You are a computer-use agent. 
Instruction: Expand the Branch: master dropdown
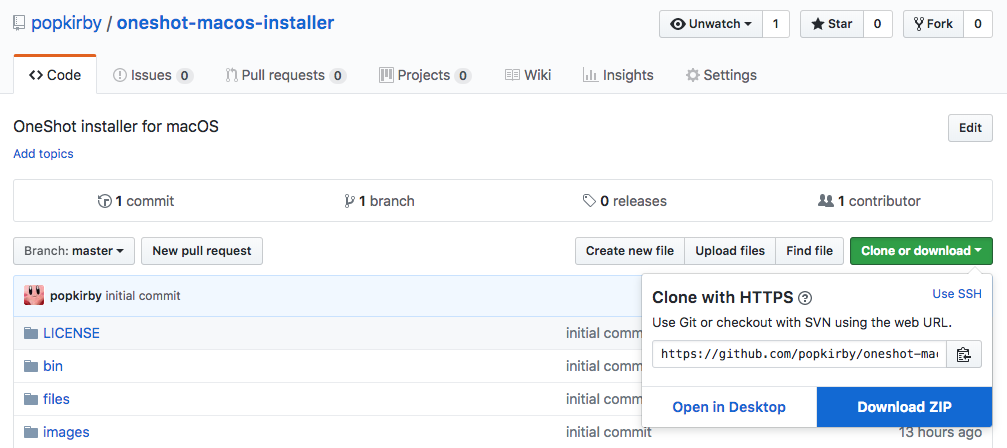(74, 251)
